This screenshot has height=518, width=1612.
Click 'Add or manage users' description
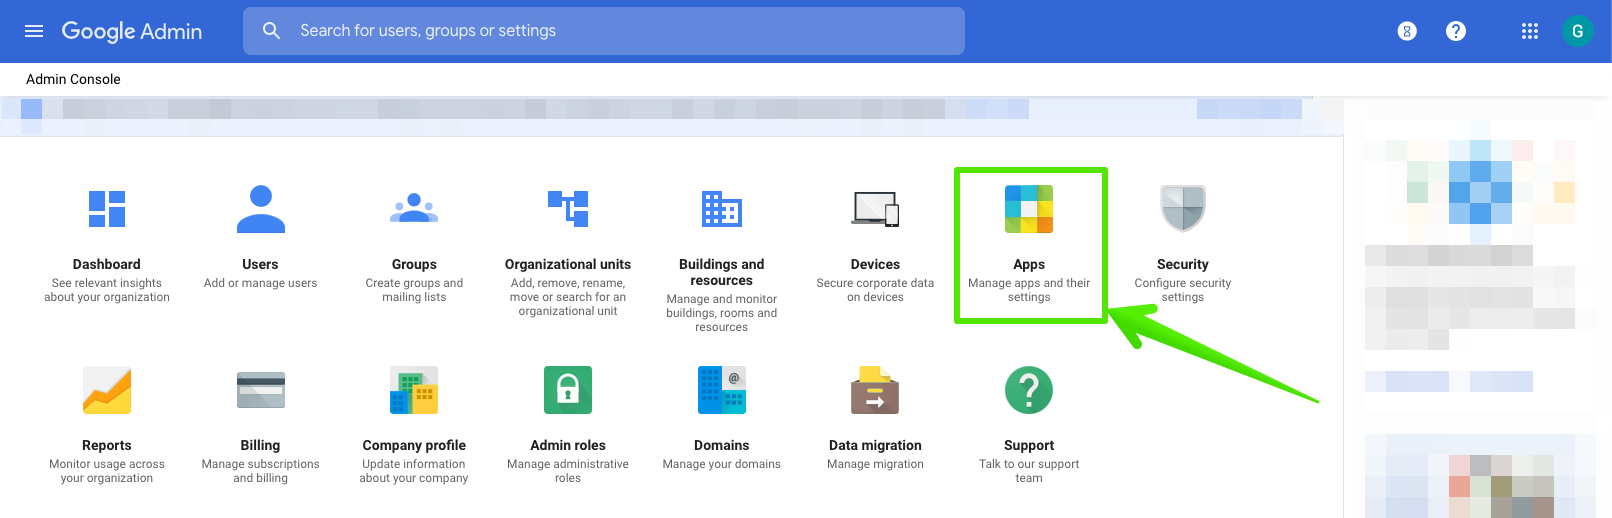coord(260,283)
